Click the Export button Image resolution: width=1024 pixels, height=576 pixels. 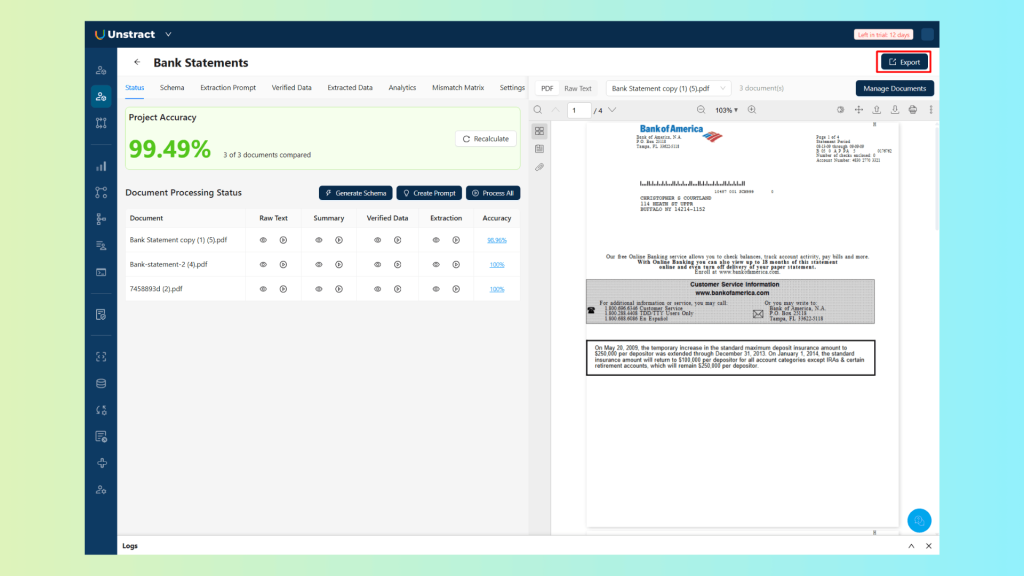(904, 62)
